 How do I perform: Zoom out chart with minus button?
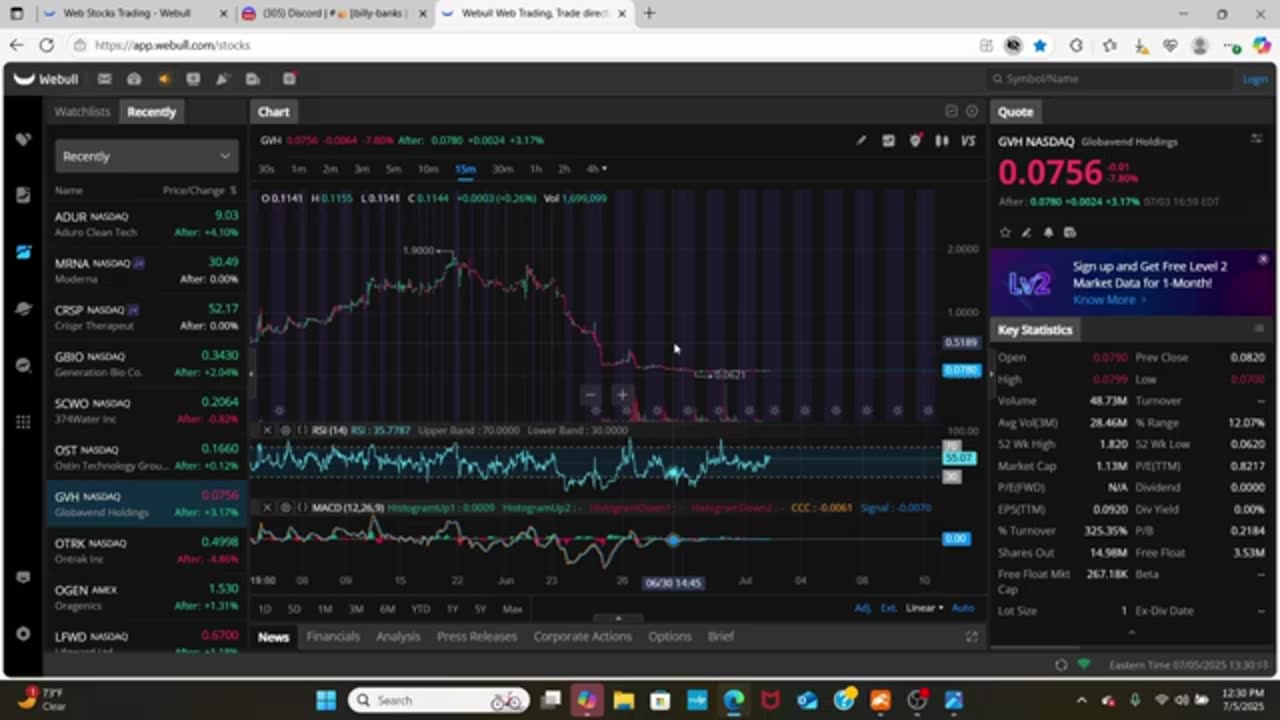[x=590, y=395]
